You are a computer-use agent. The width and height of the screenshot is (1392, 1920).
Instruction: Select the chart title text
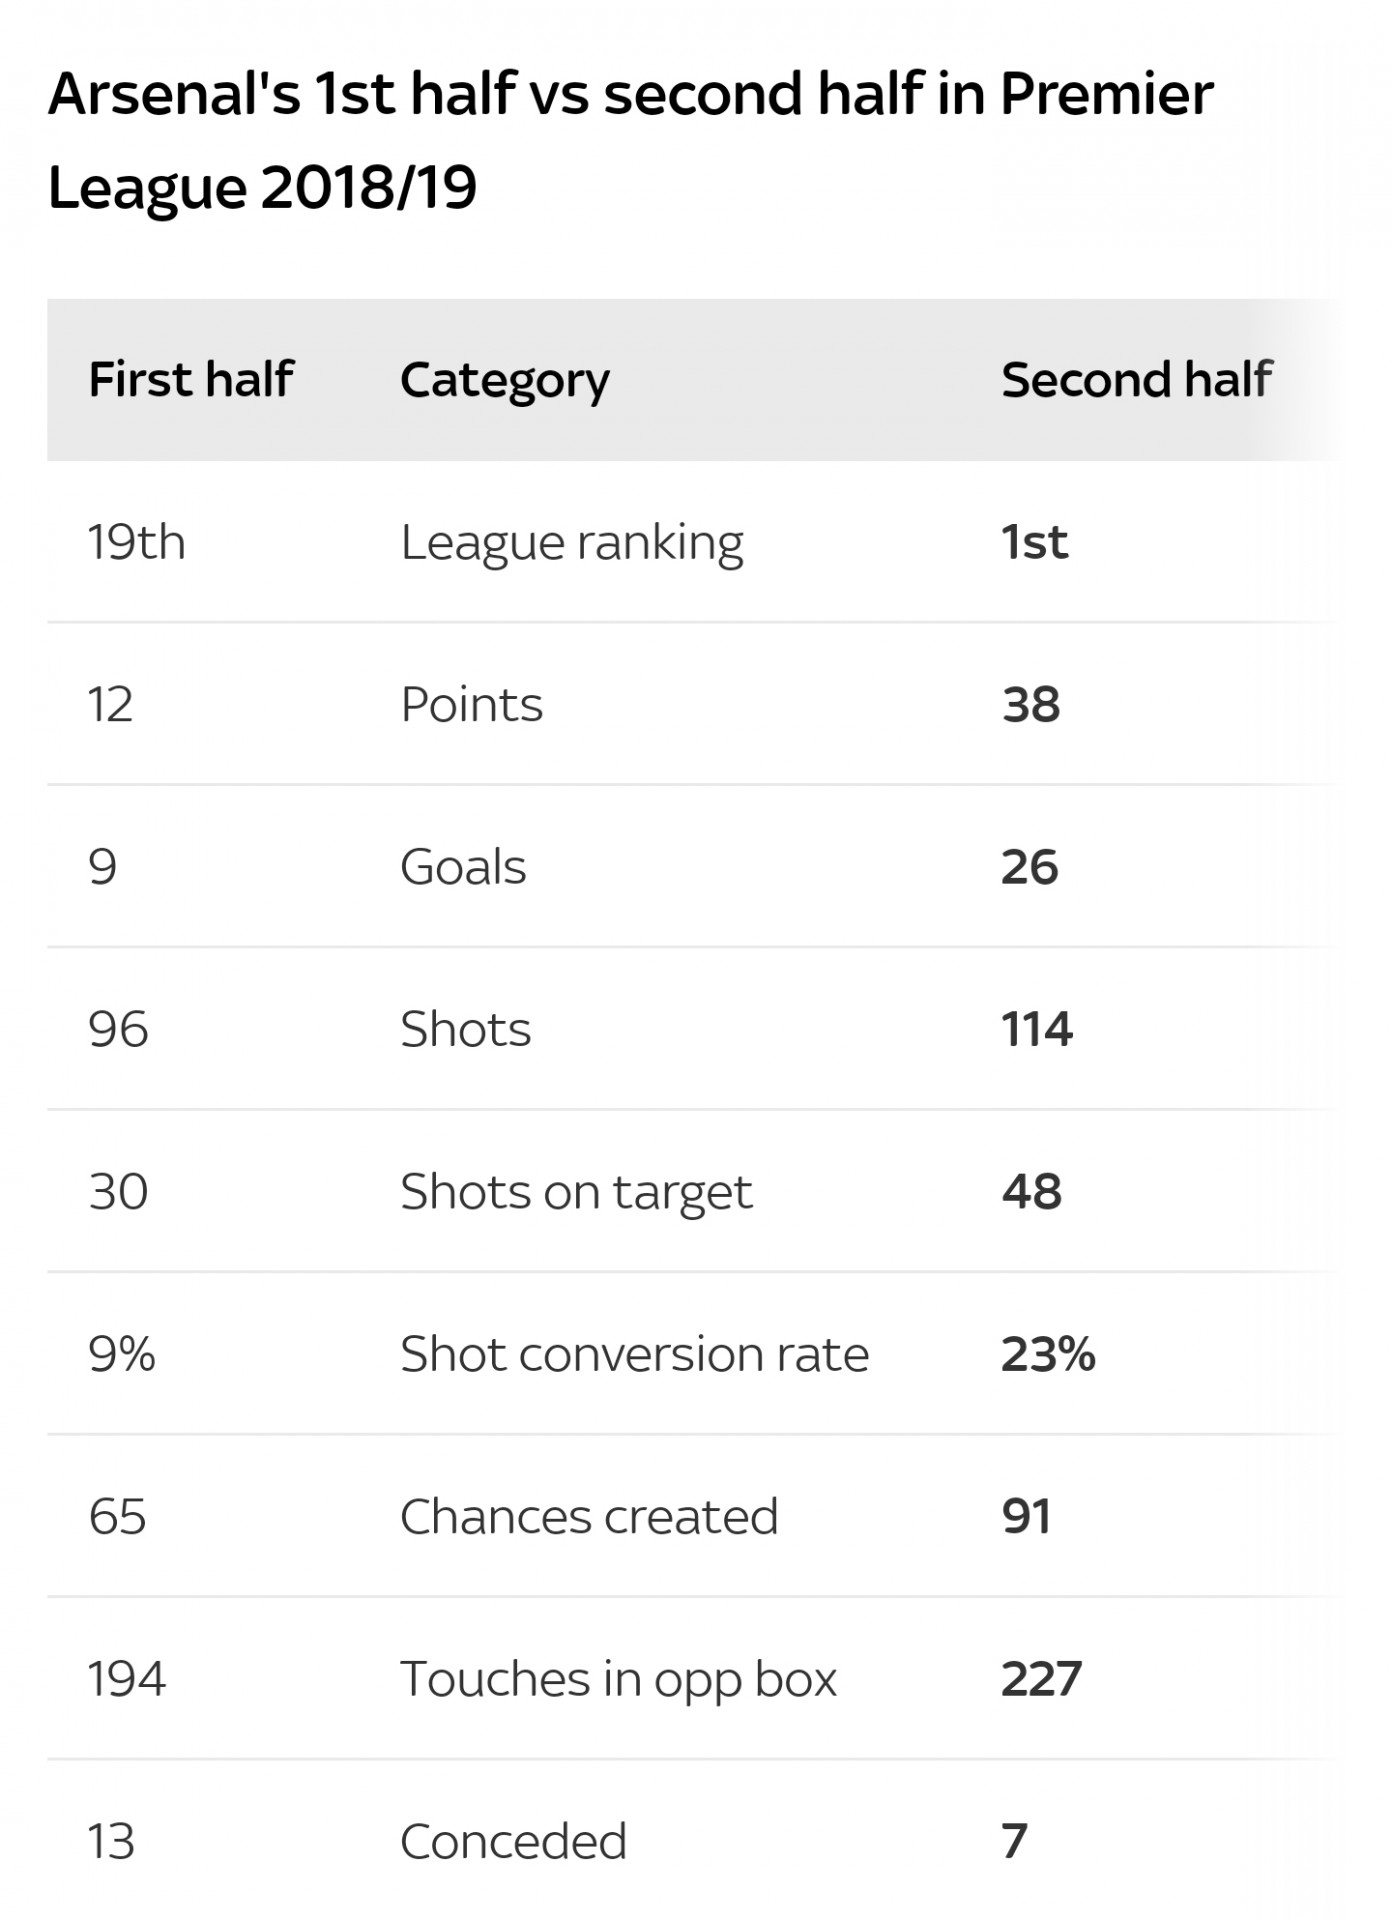pos(630,141)
